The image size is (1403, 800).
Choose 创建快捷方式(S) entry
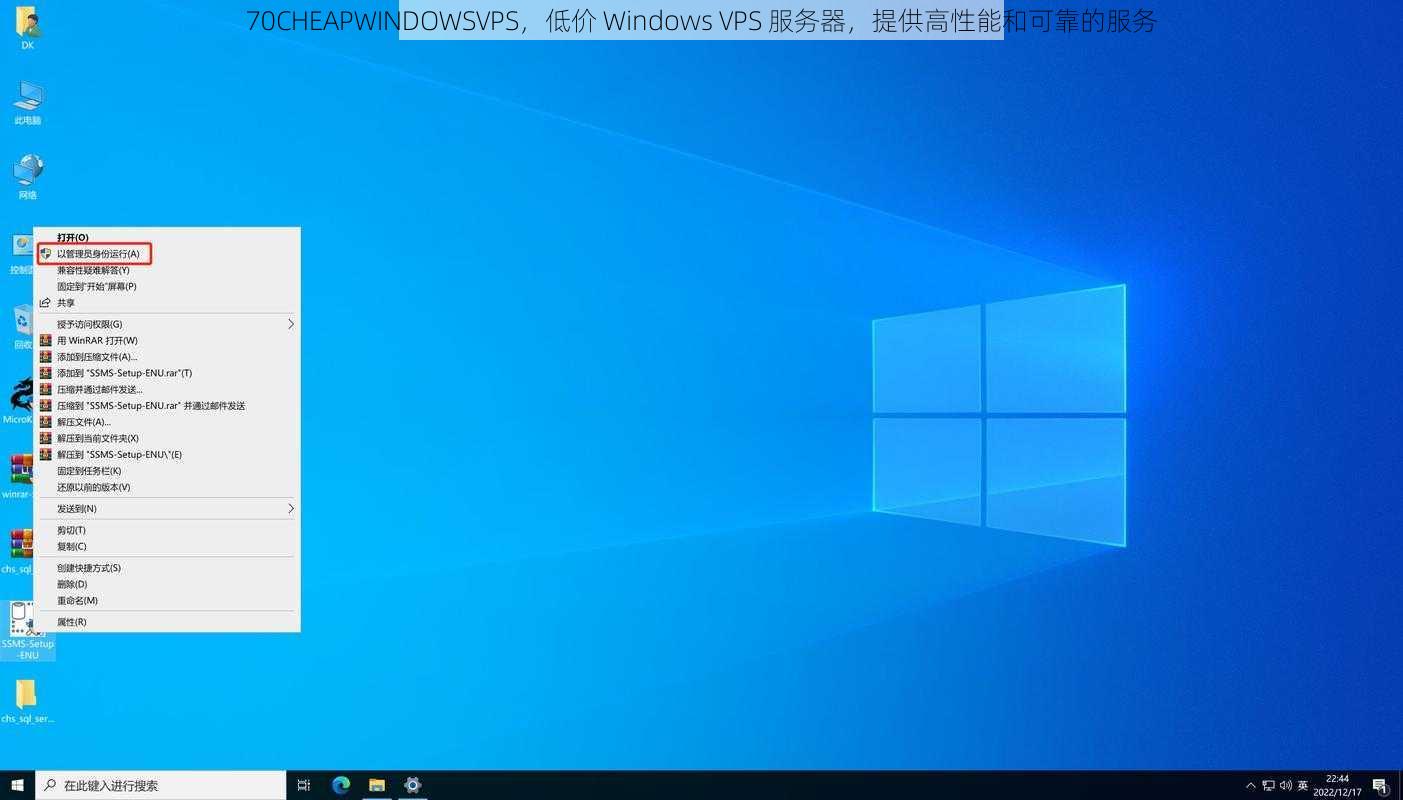pyautogui.click(x=167, y=568)
